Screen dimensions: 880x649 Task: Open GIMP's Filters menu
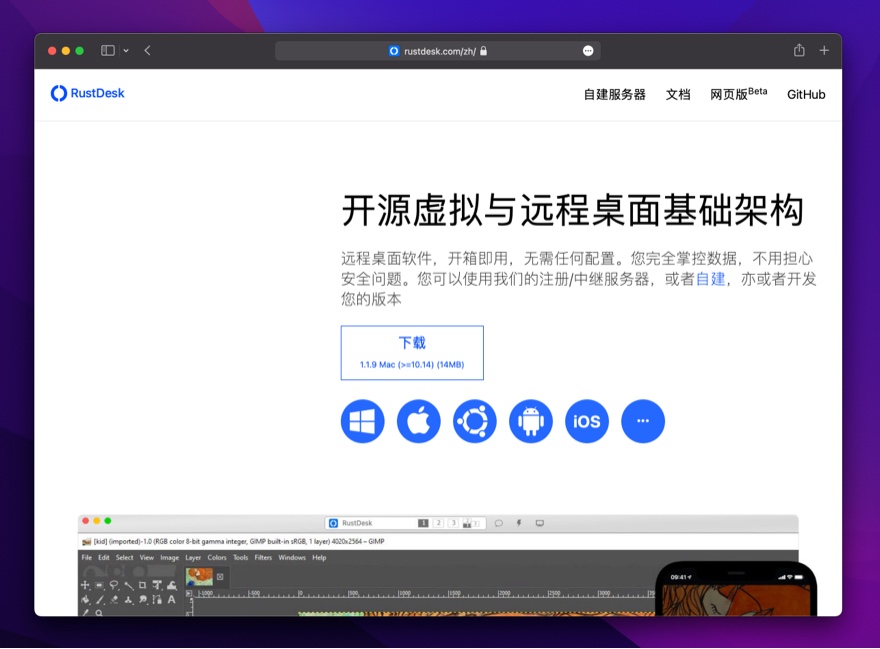(263, 557)
